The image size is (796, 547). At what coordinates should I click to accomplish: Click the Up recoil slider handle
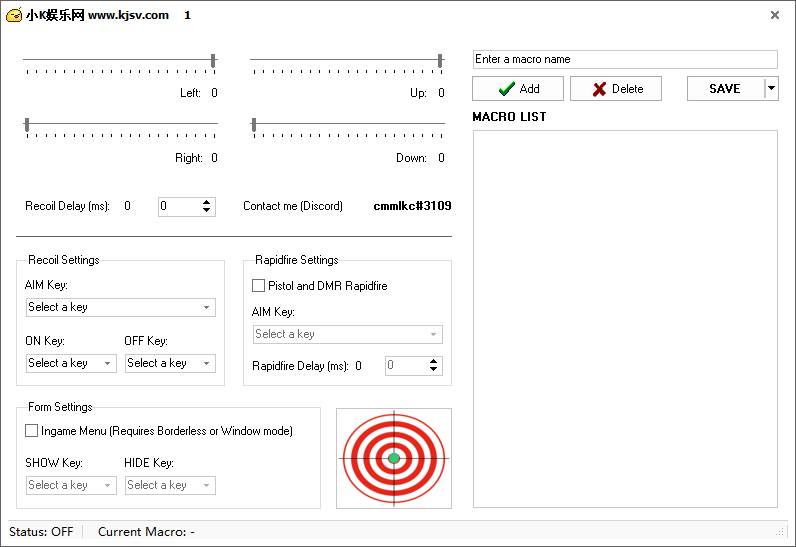click(x=440, y=61)
